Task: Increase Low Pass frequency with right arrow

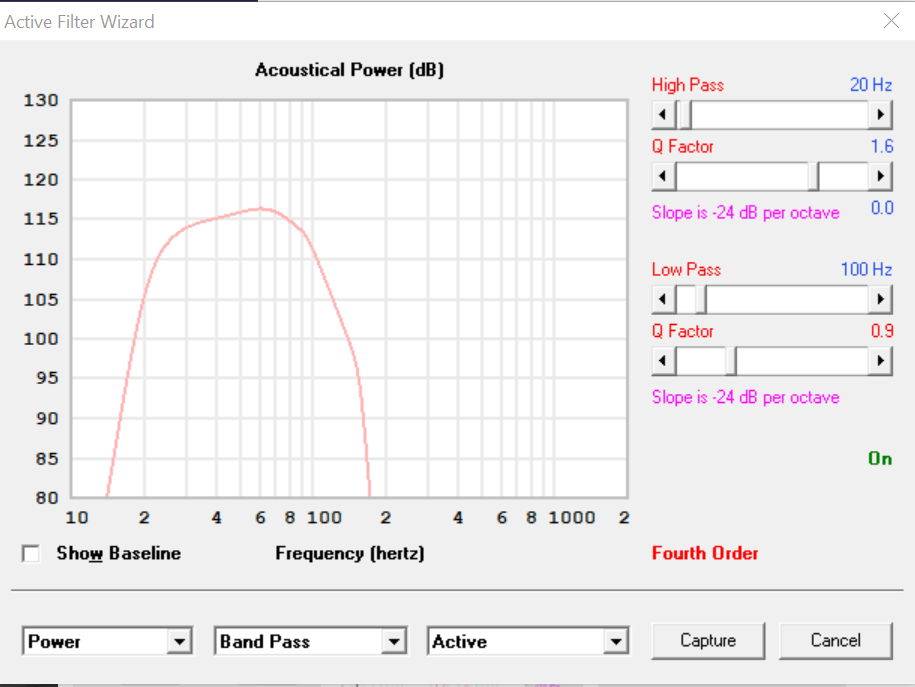Action: click(880, 299)
